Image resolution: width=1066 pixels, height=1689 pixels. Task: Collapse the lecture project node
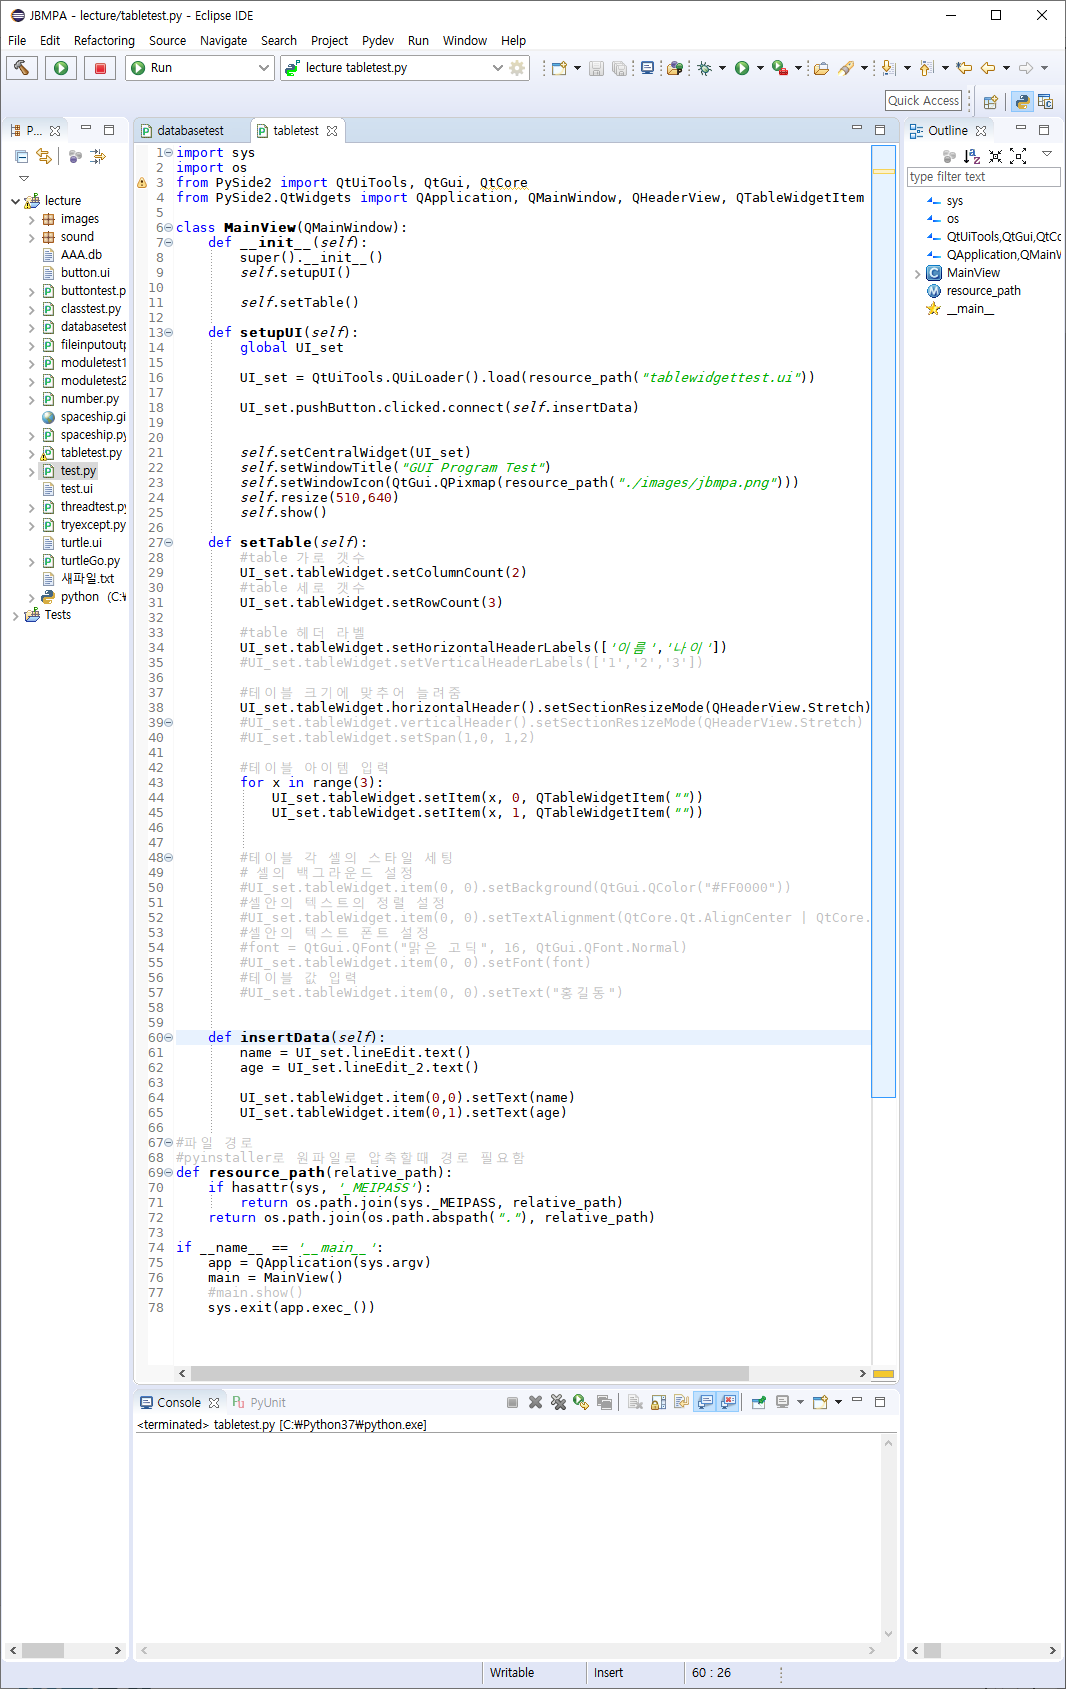click(x=15, y=201)
